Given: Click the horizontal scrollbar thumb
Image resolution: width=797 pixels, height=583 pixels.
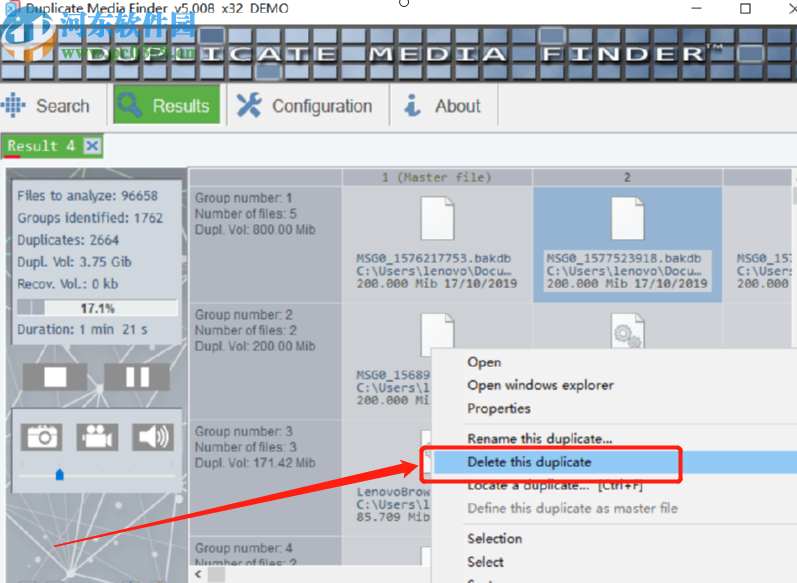Looking at the screenshot, I should pyautogui.click(x=216, y=574).
